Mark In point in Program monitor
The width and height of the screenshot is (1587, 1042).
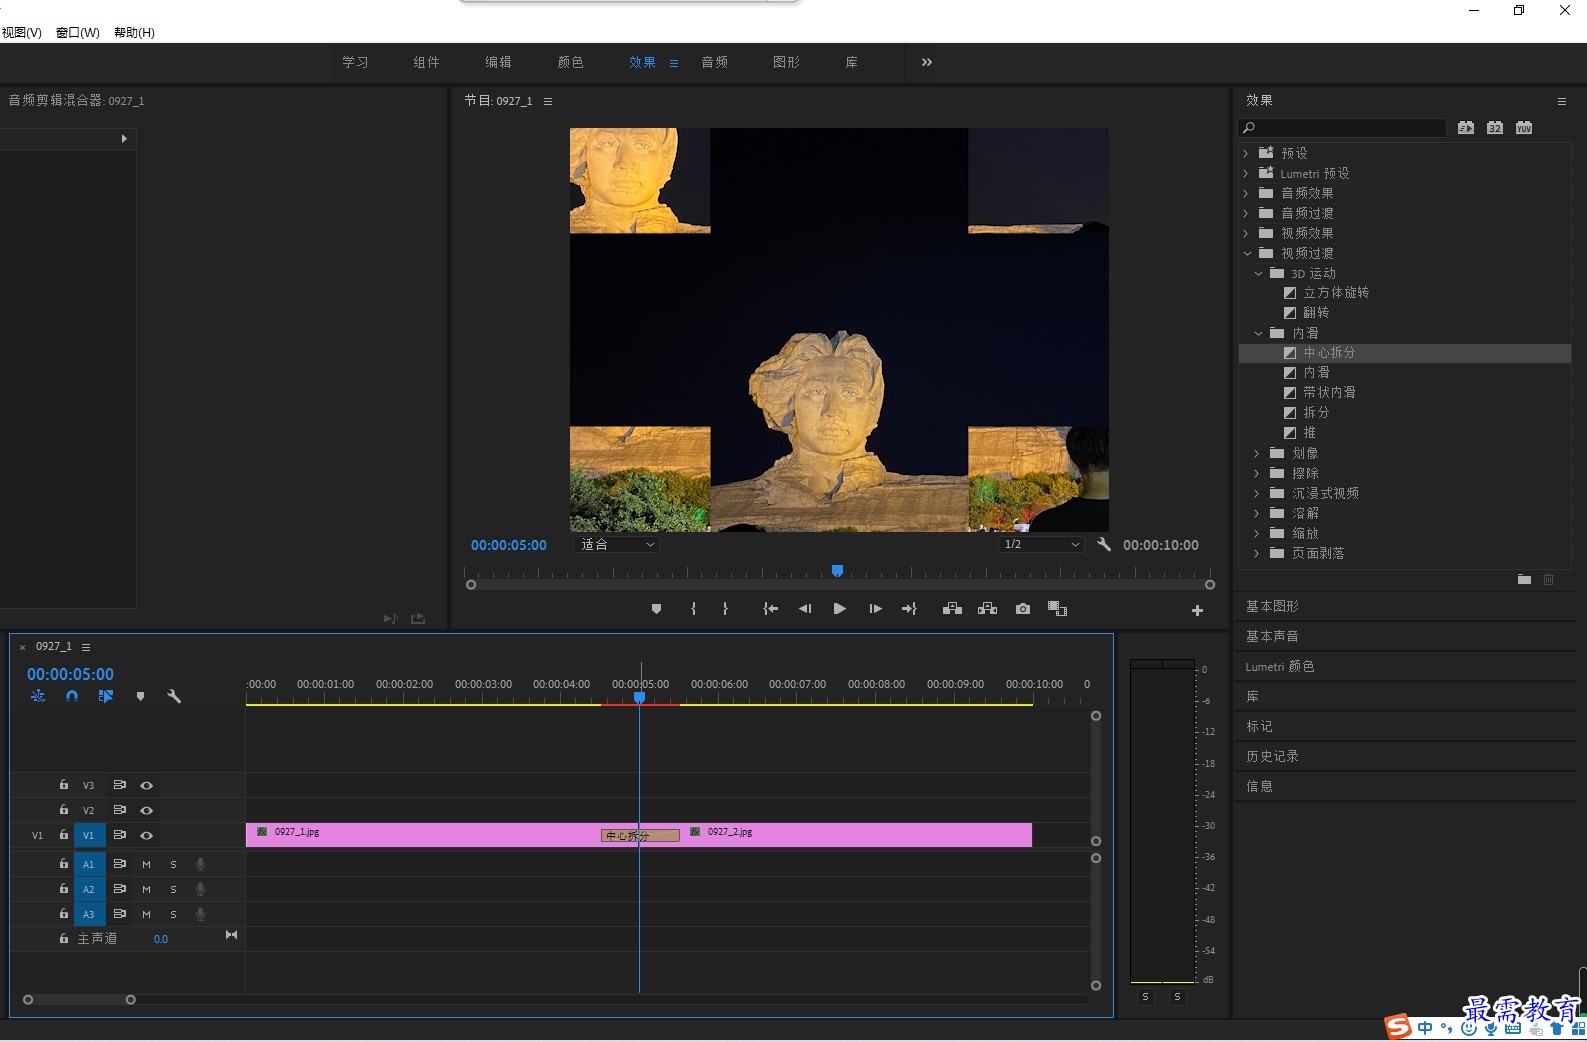coord(693,609)
